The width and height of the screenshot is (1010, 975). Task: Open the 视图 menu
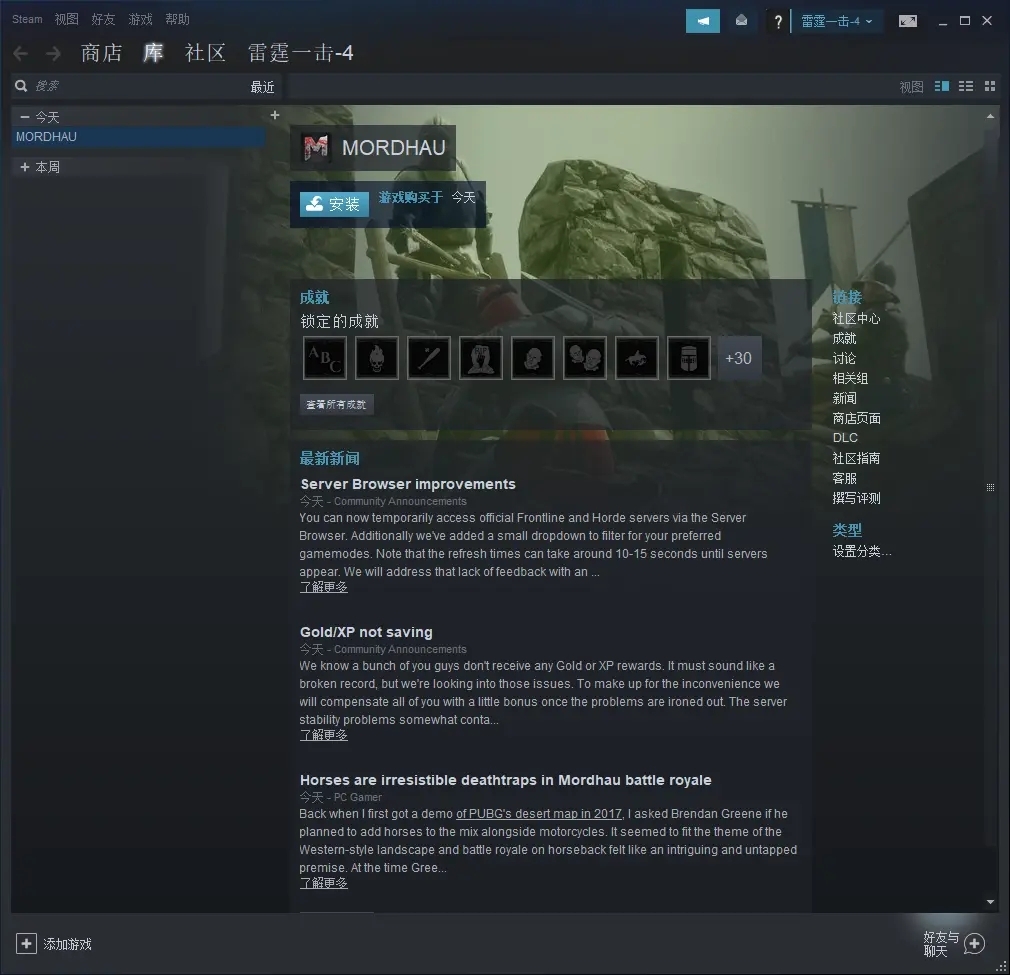click(66, 19)
